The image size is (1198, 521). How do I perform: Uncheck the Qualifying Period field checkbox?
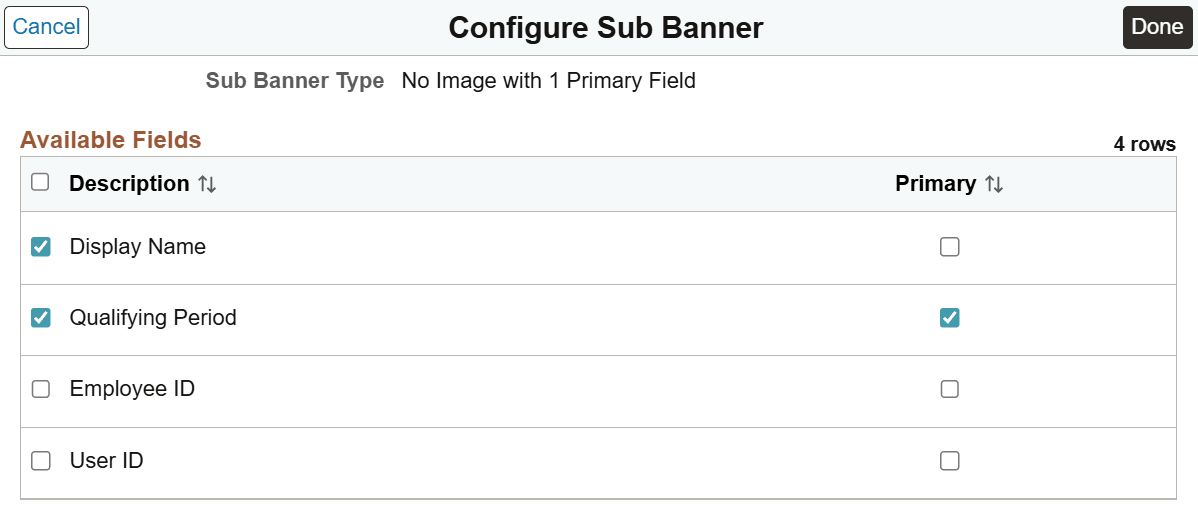coord(41,318)
